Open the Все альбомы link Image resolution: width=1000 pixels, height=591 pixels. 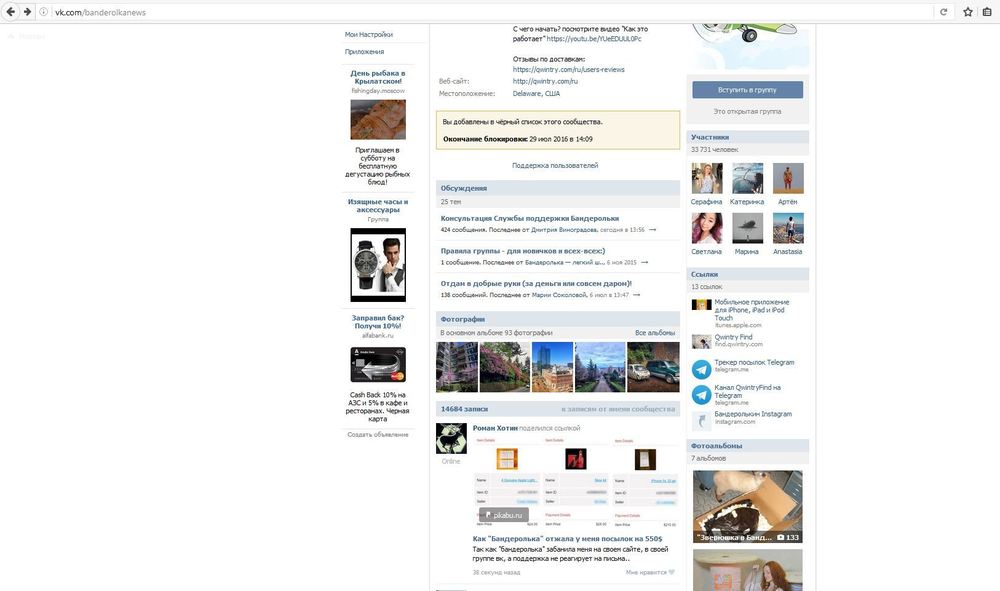[655, 333]
